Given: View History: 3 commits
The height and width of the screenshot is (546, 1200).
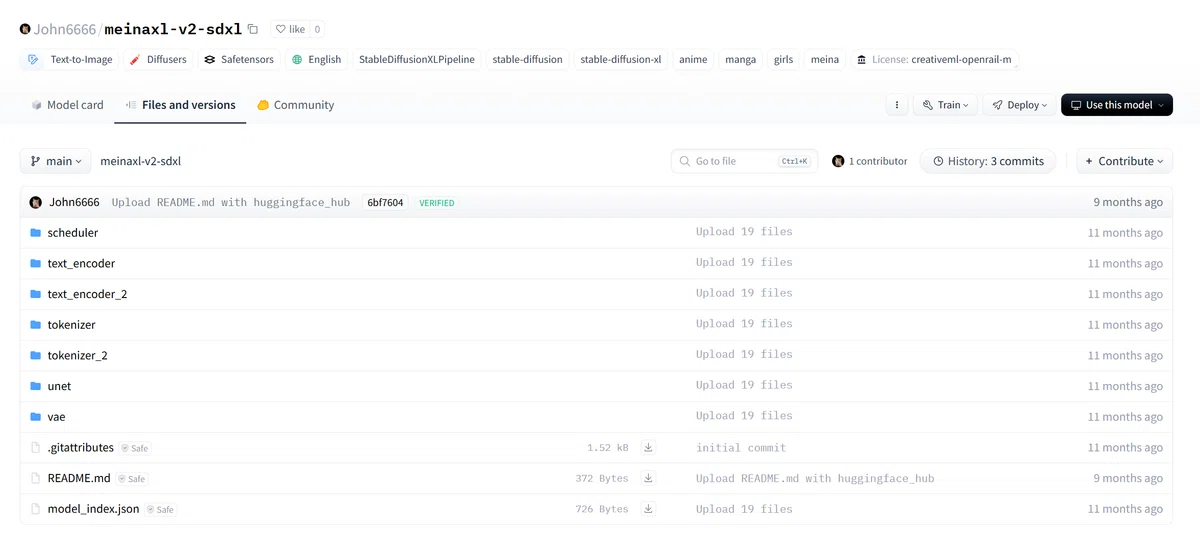Looking at the screenshot, I should pos(988,161).
